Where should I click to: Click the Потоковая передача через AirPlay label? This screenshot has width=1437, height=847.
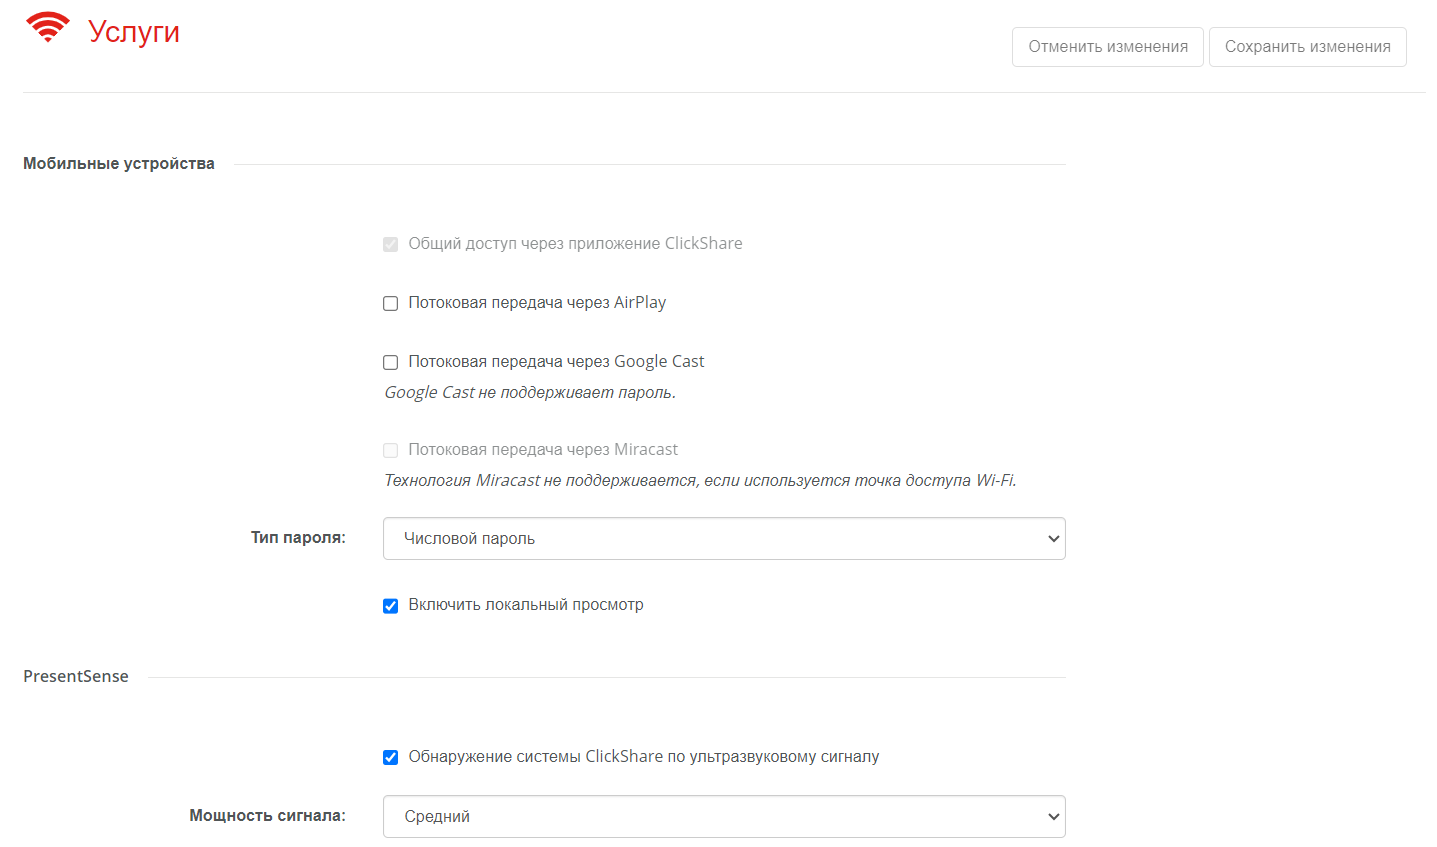pyautogui.click(x=537, y=302)
